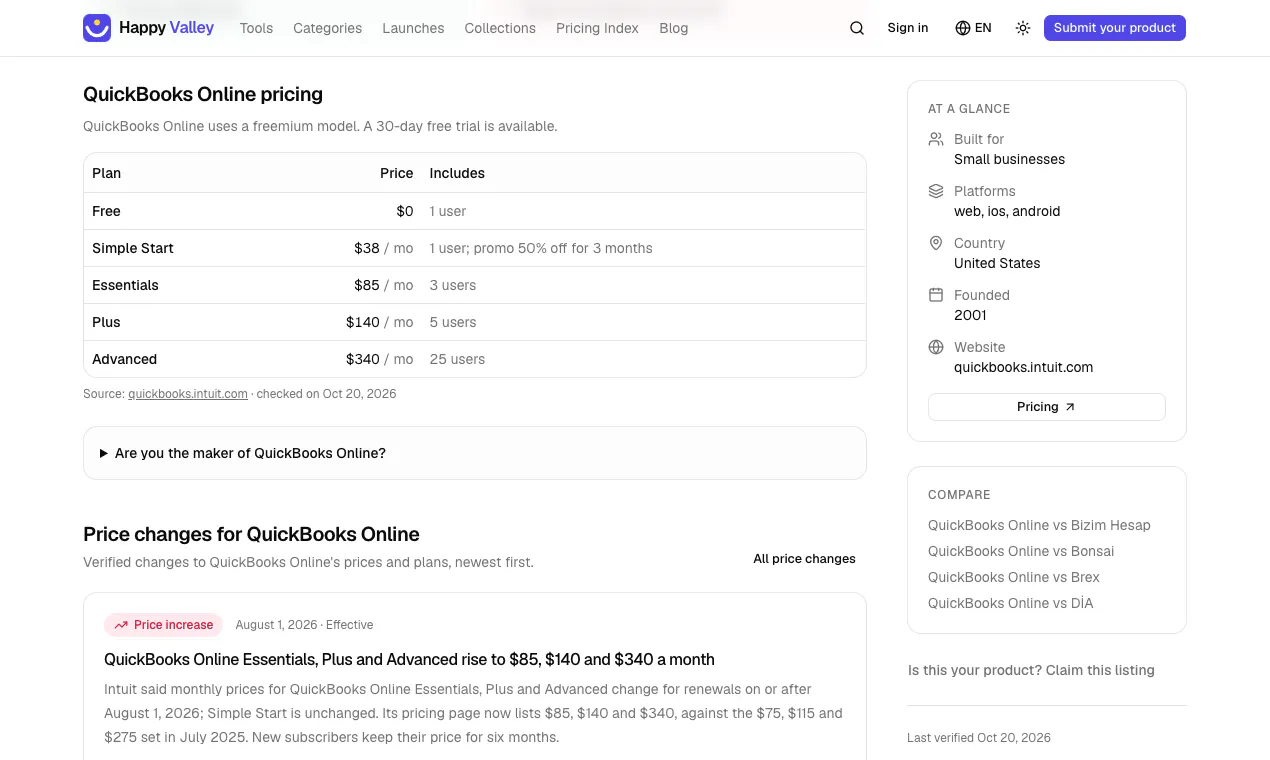
Task: Open the EN language selector
Action: point(973,28)
